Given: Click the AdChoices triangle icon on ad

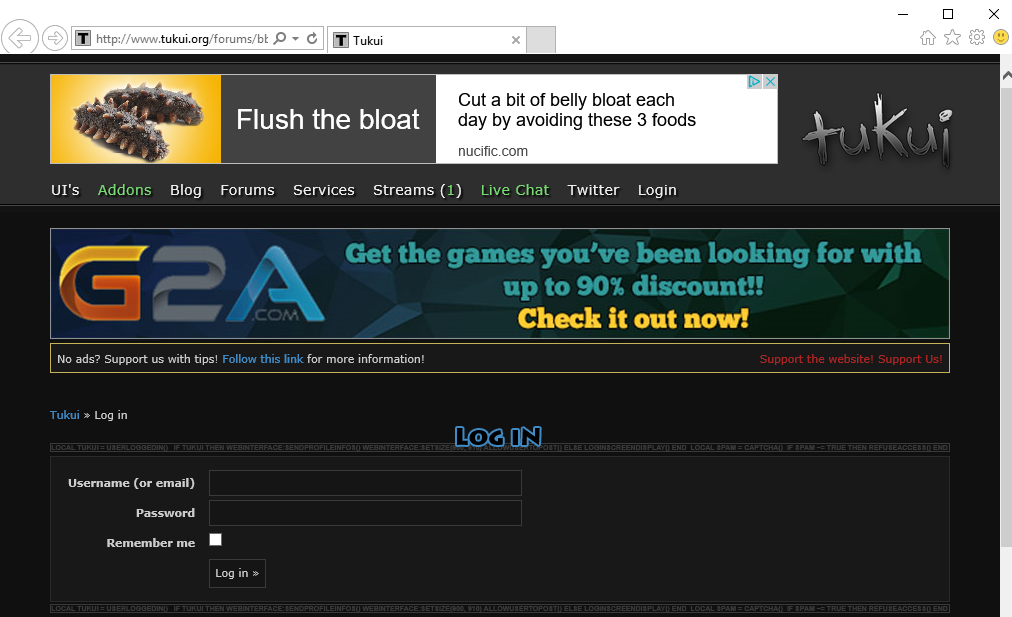Looking at the screenshot, I should [x=755, y=82].
